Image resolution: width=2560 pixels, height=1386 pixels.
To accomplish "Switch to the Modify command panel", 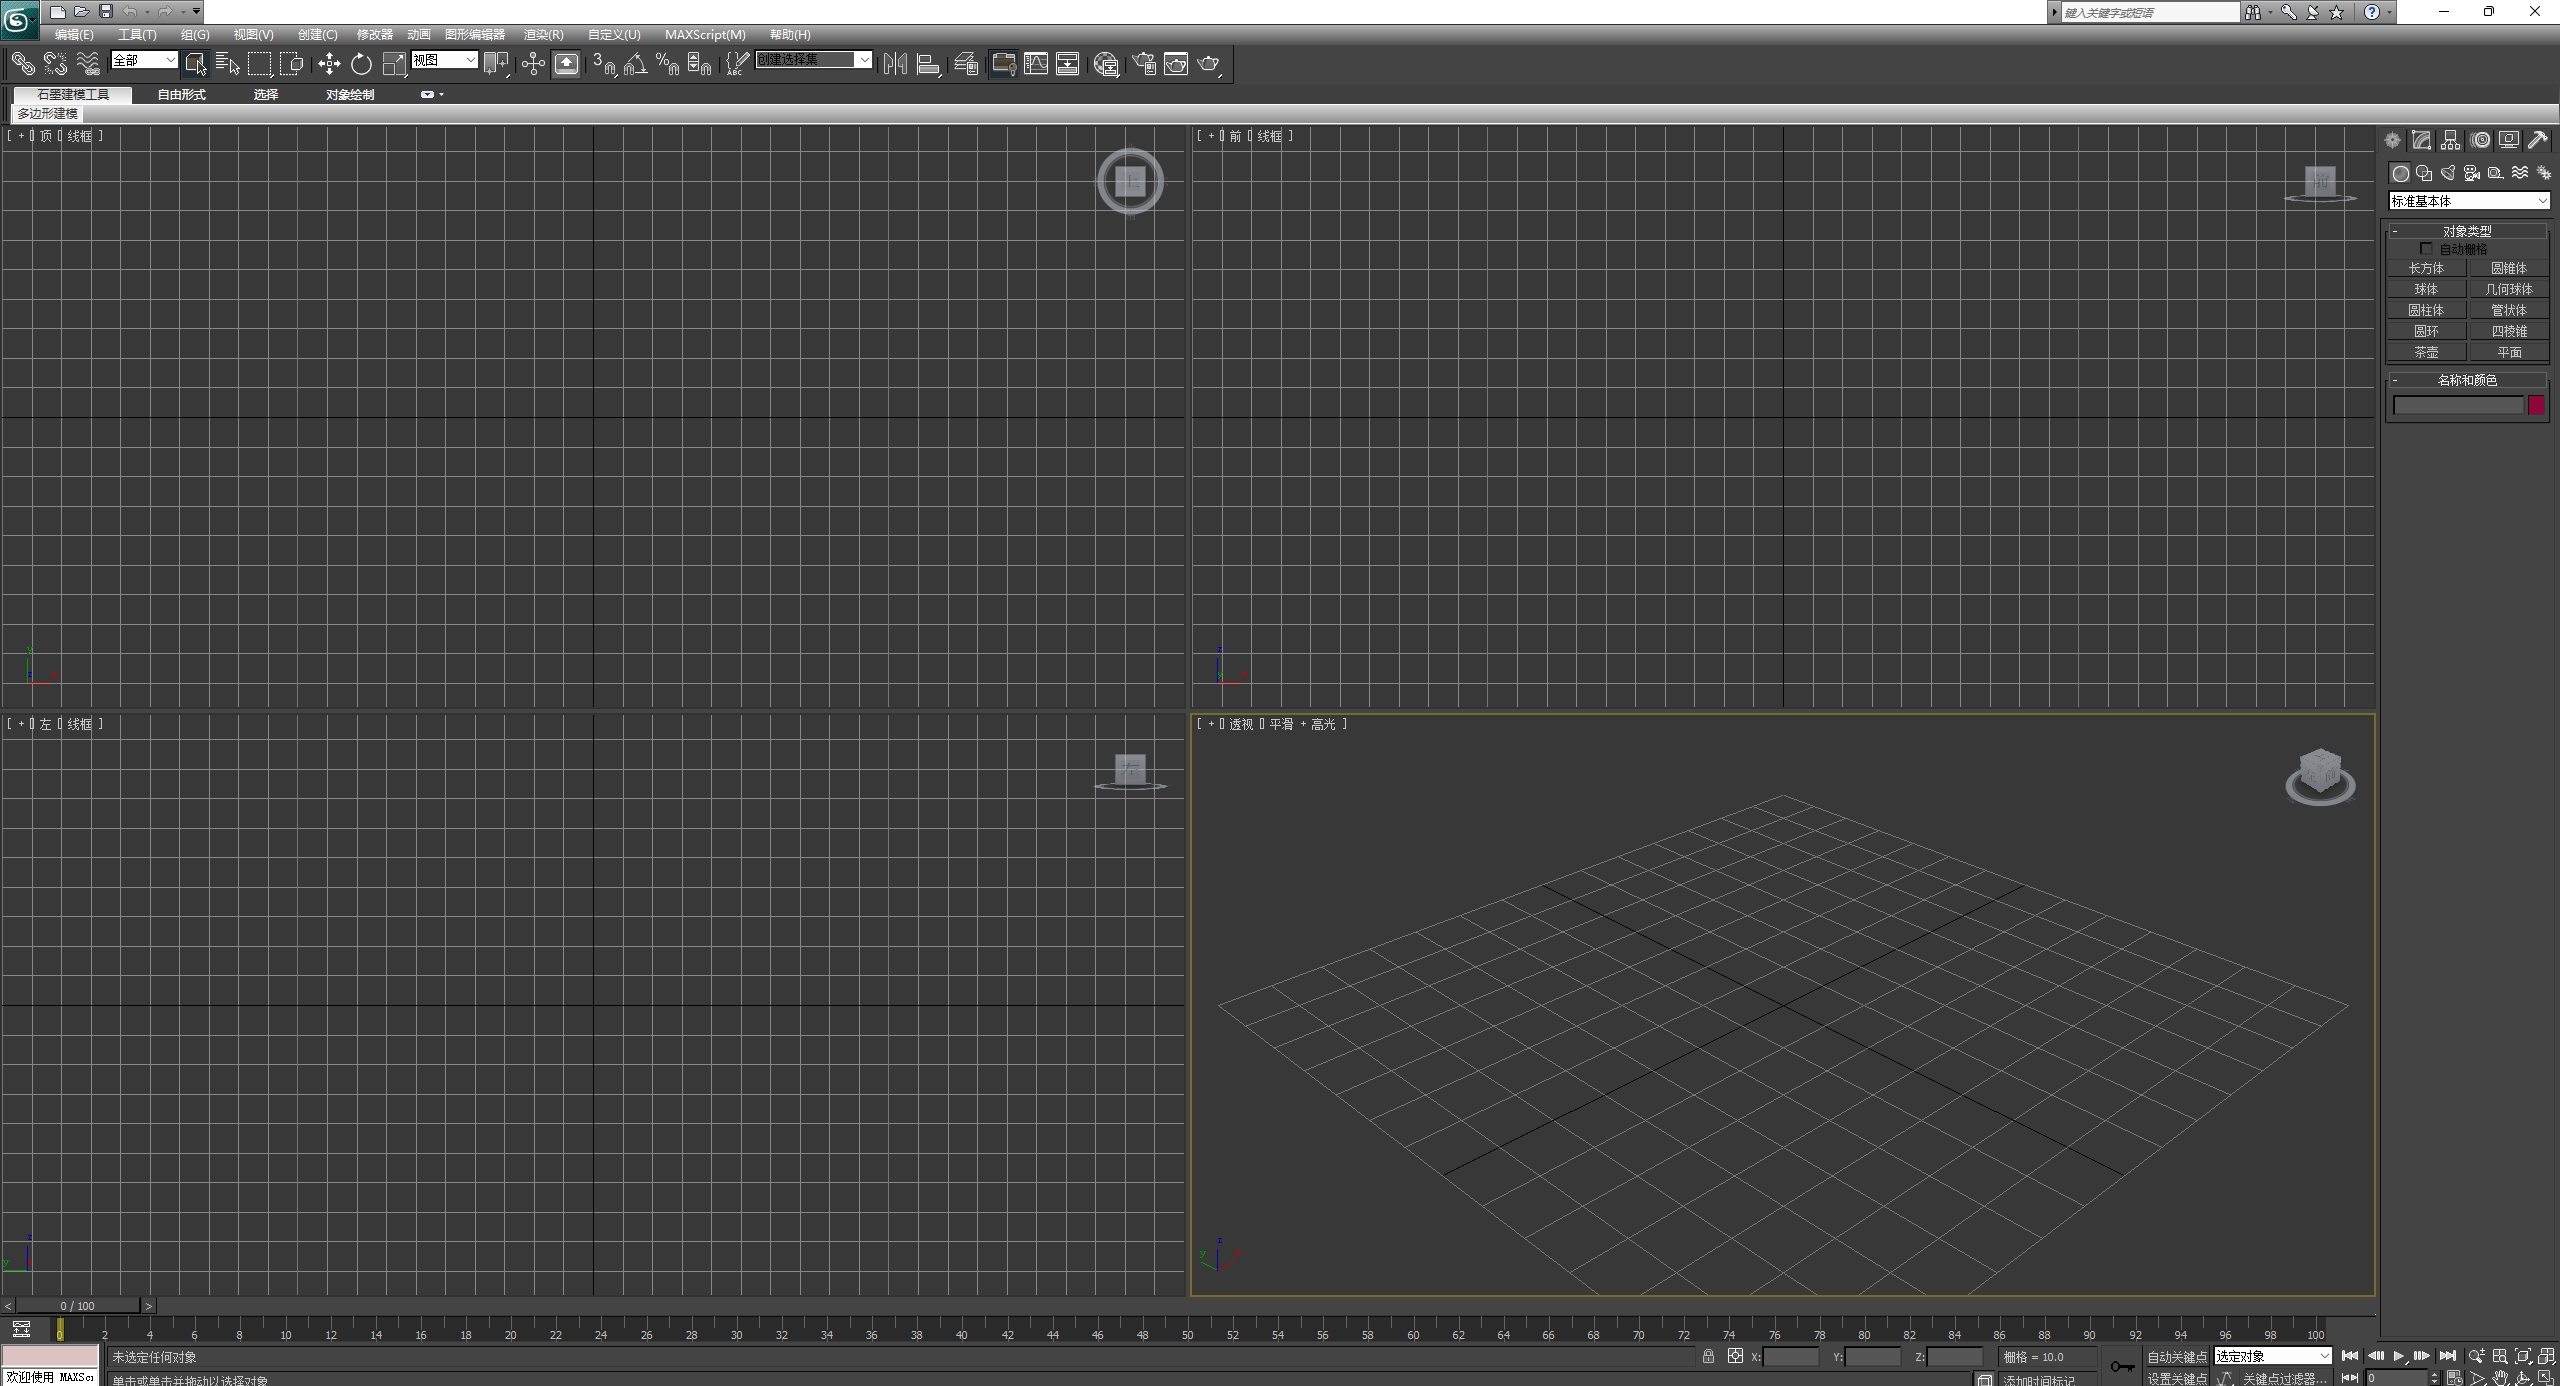I will 2422,140.
